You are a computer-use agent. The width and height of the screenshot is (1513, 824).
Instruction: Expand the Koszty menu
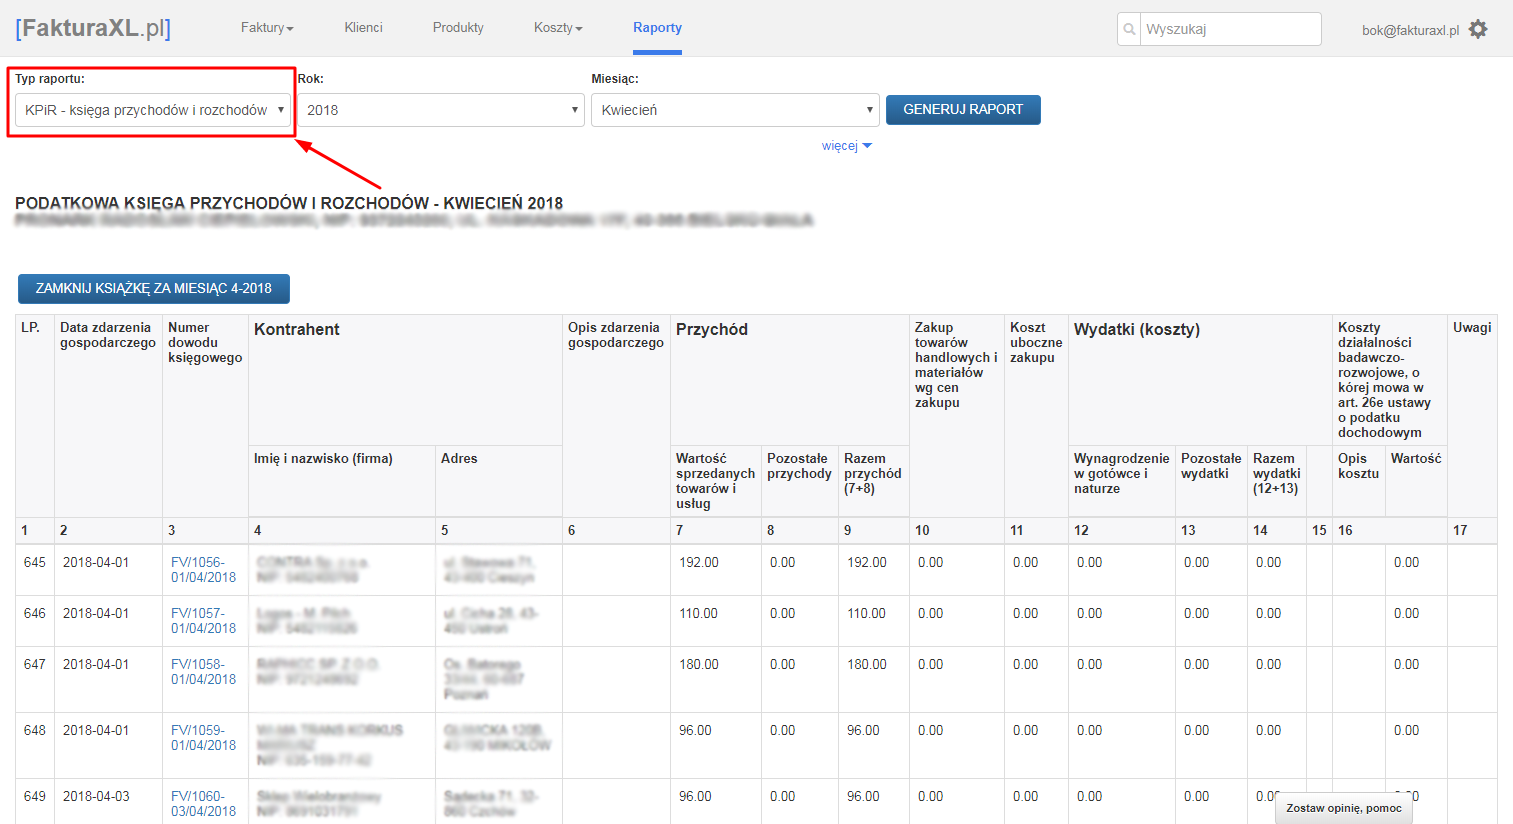coord(558,28)
